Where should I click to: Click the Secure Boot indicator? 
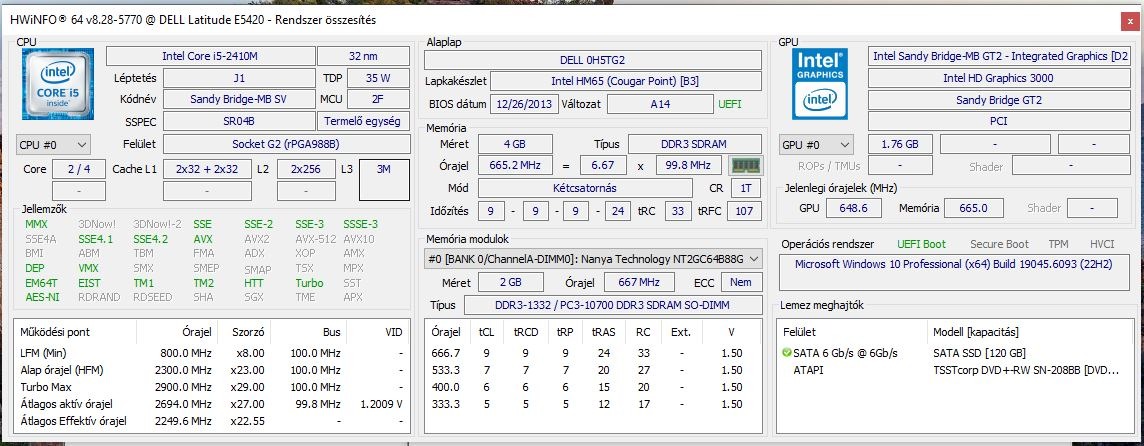(x=999, y=244)
